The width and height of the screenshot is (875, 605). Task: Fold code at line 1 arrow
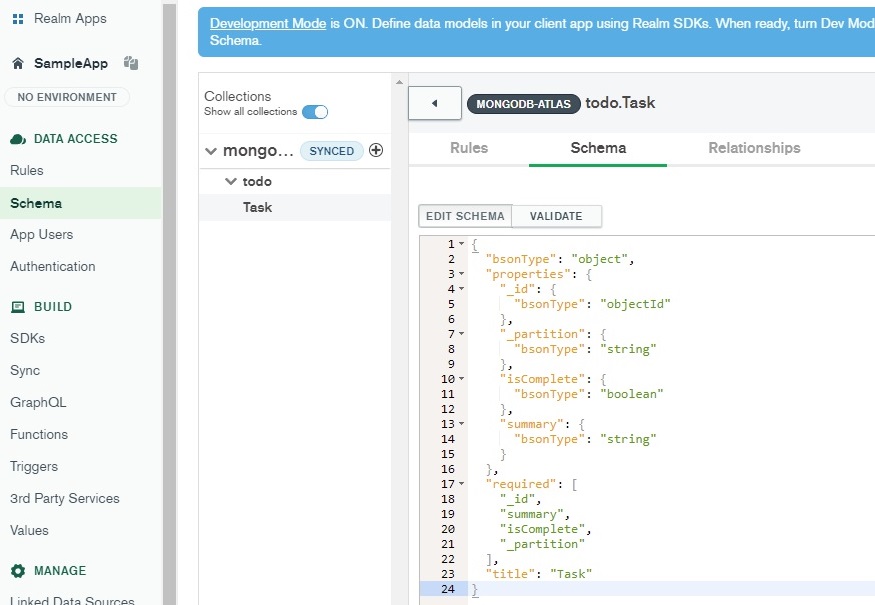pyautogui.click(x=461, y=244)
